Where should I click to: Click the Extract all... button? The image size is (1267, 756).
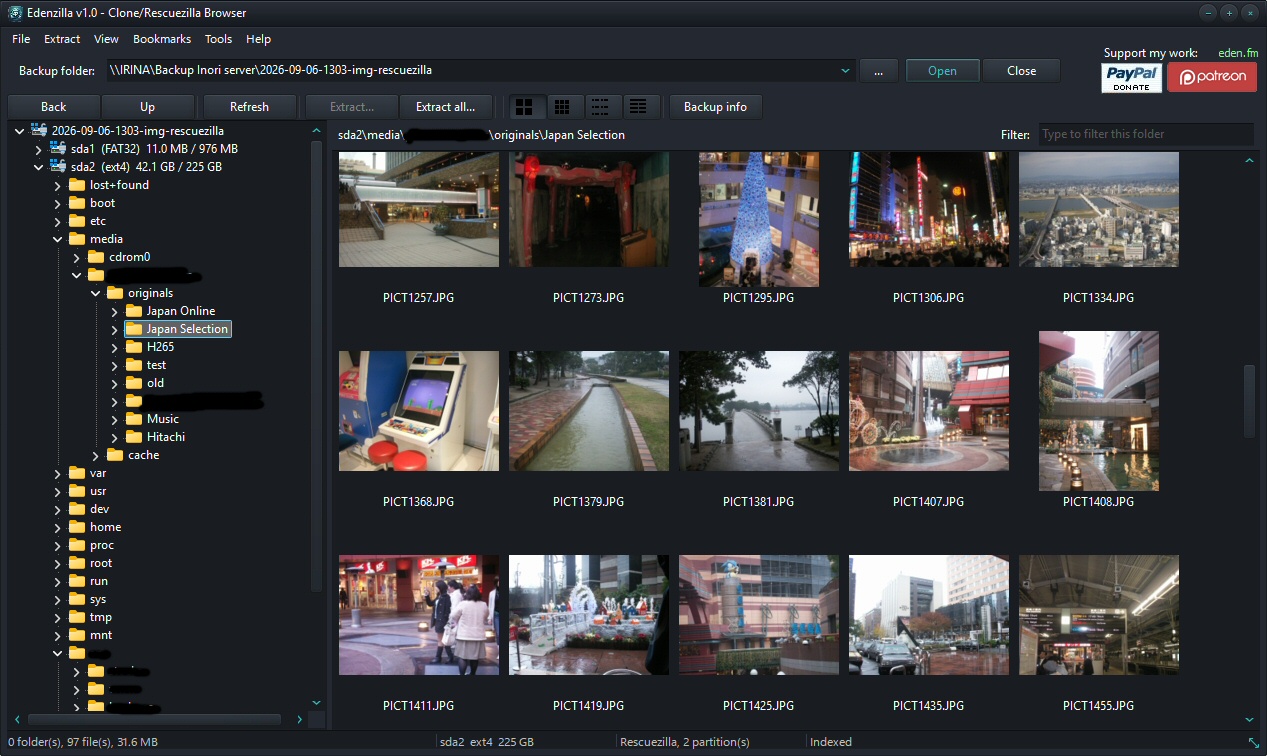click(x=445, y=107)
